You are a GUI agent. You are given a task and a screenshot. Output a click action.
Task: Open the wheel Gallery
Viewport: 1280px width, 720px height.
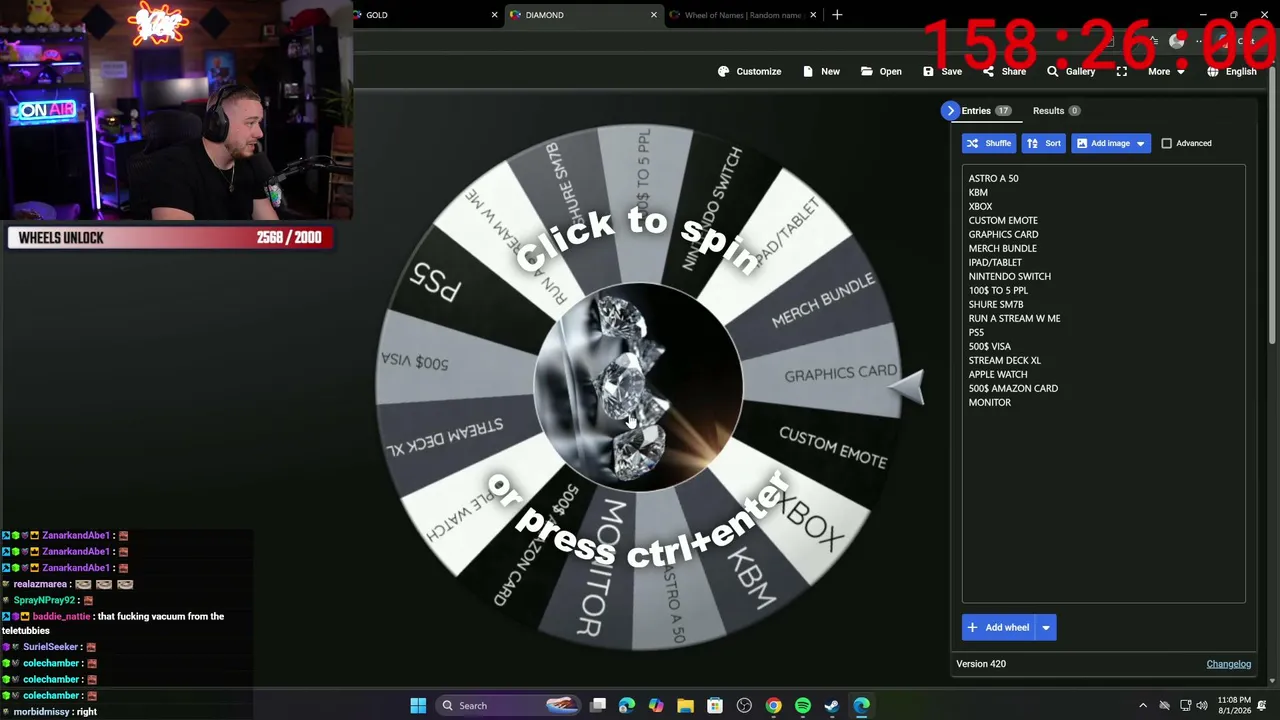coord(1071,71)
